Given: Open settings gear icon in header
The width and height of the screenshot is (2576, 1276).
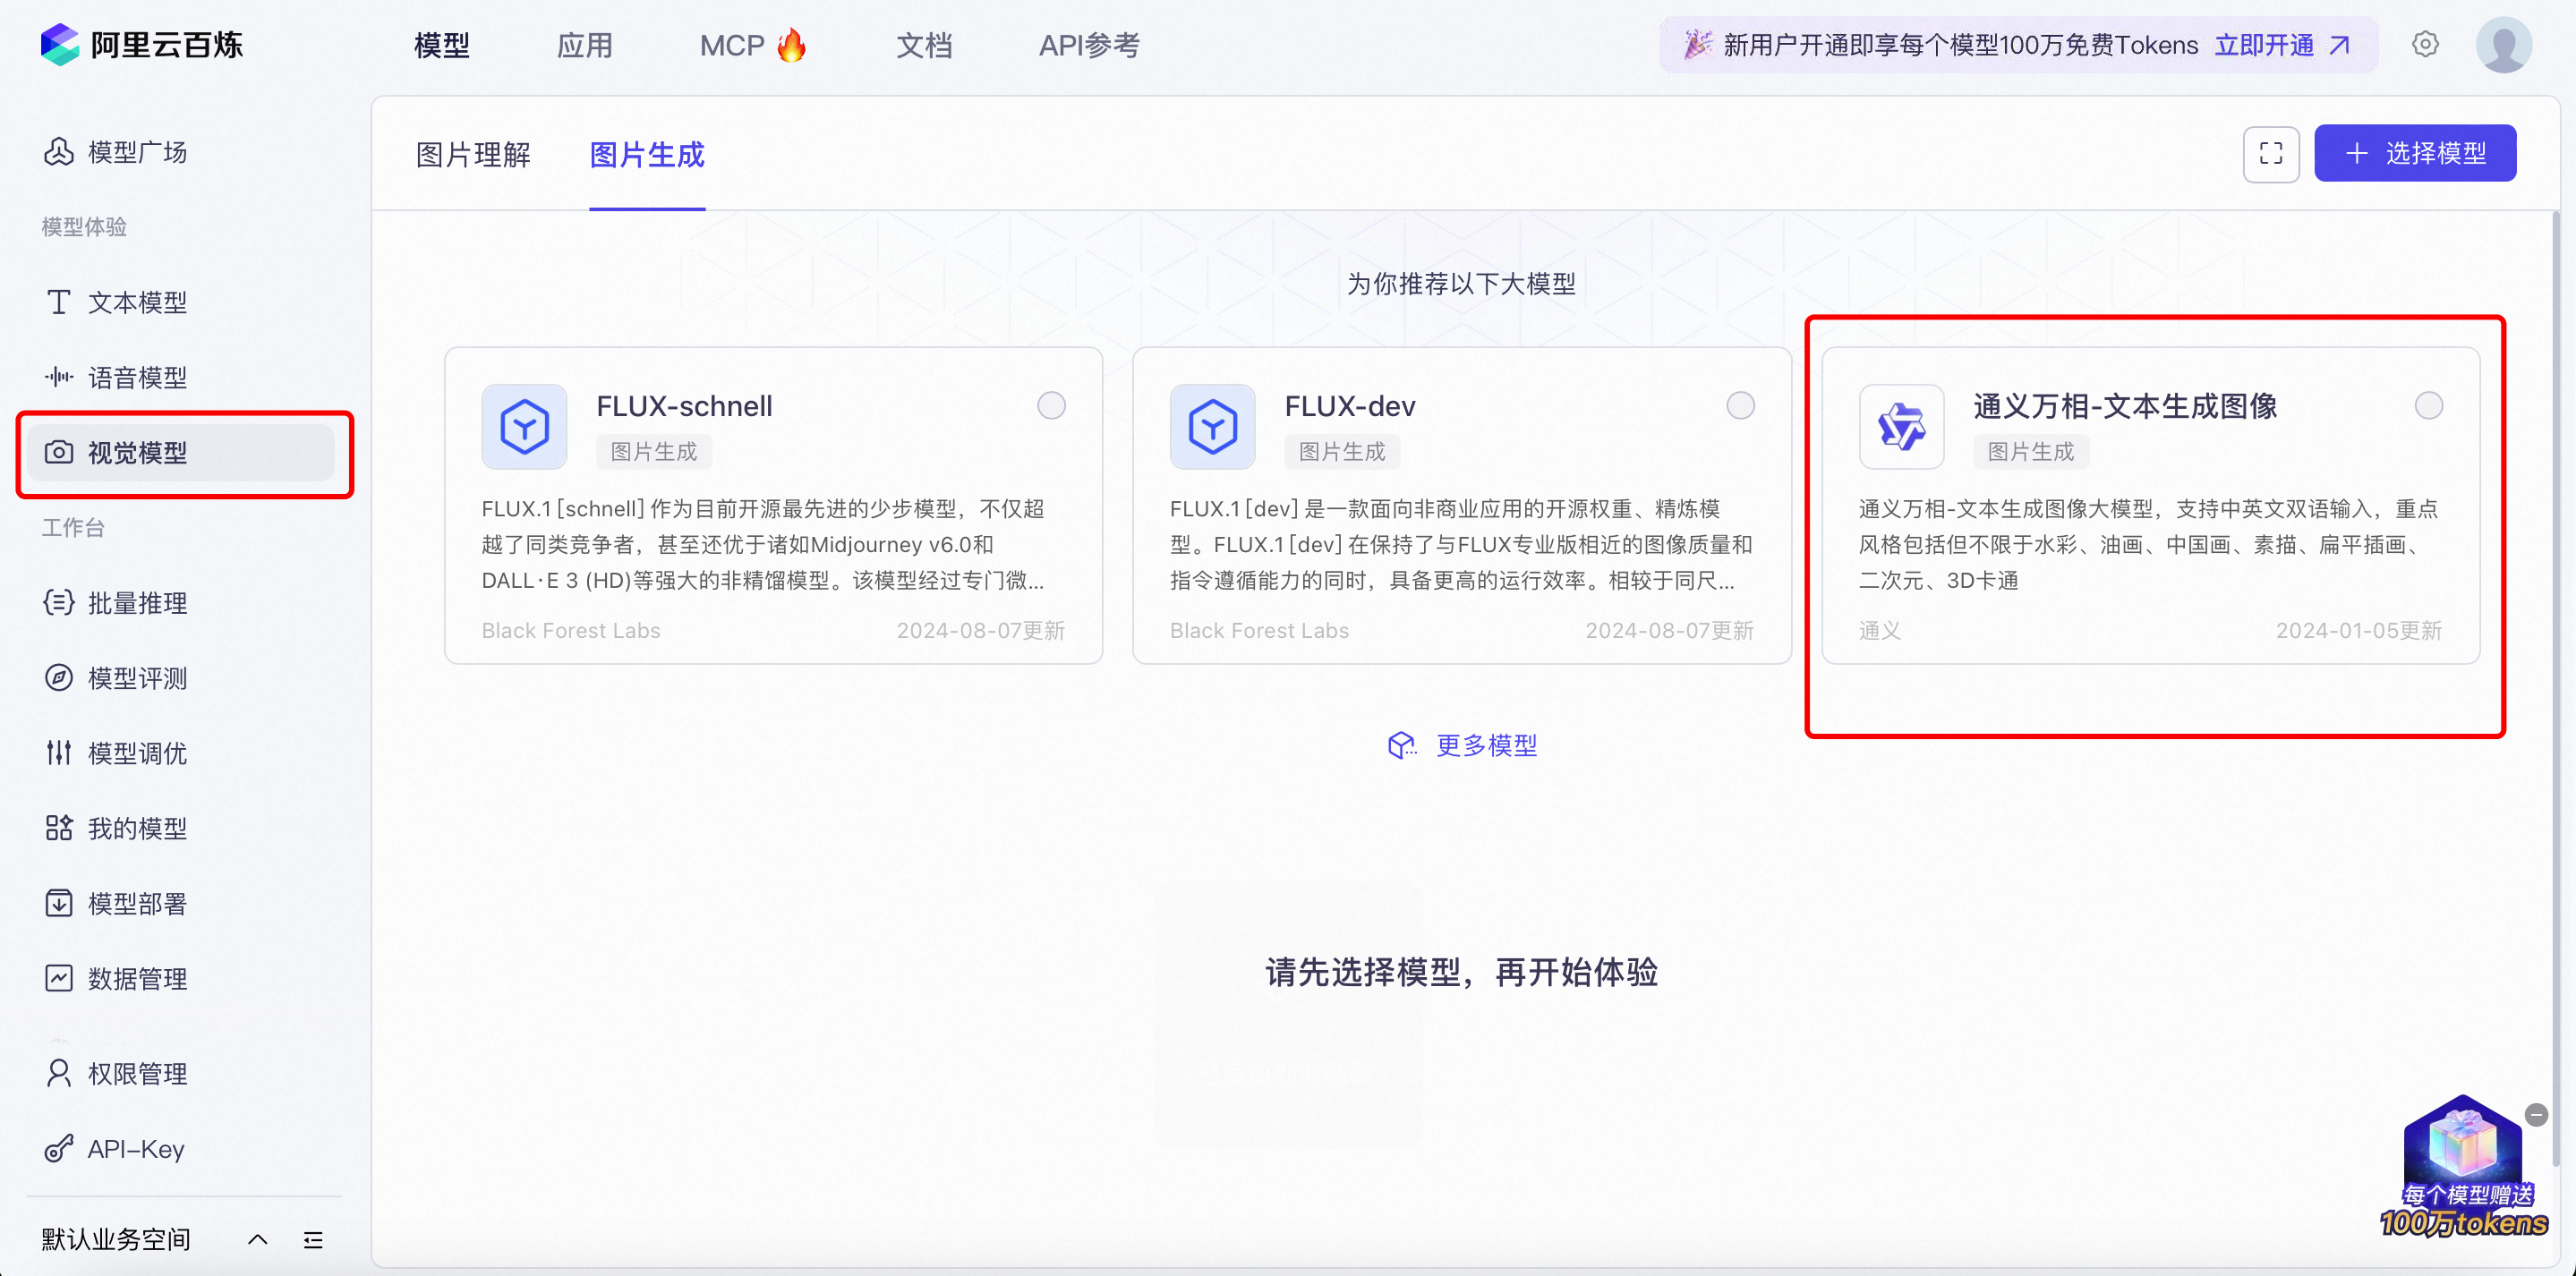Looking at the screenshot, I should pos(2425,45).
